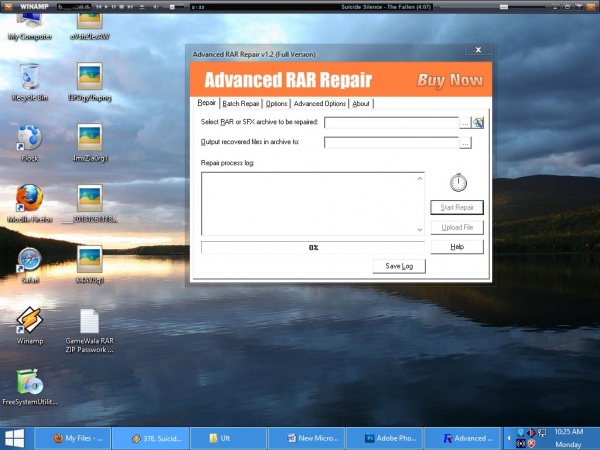Switch to My Files Firefox taskbar item

click(73, 439)
